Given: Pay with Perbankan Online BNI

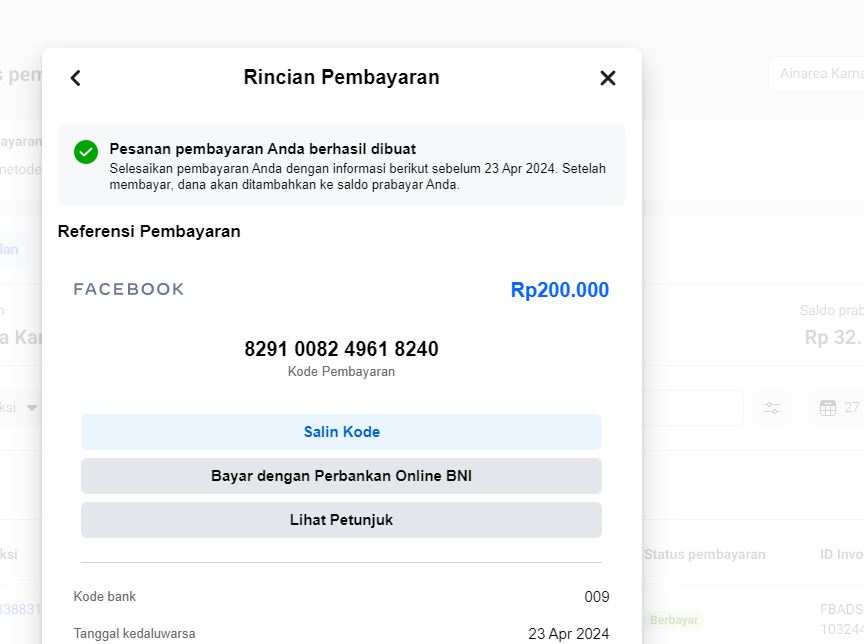Looking at the screenshot, I should click(x=341, y=476).
